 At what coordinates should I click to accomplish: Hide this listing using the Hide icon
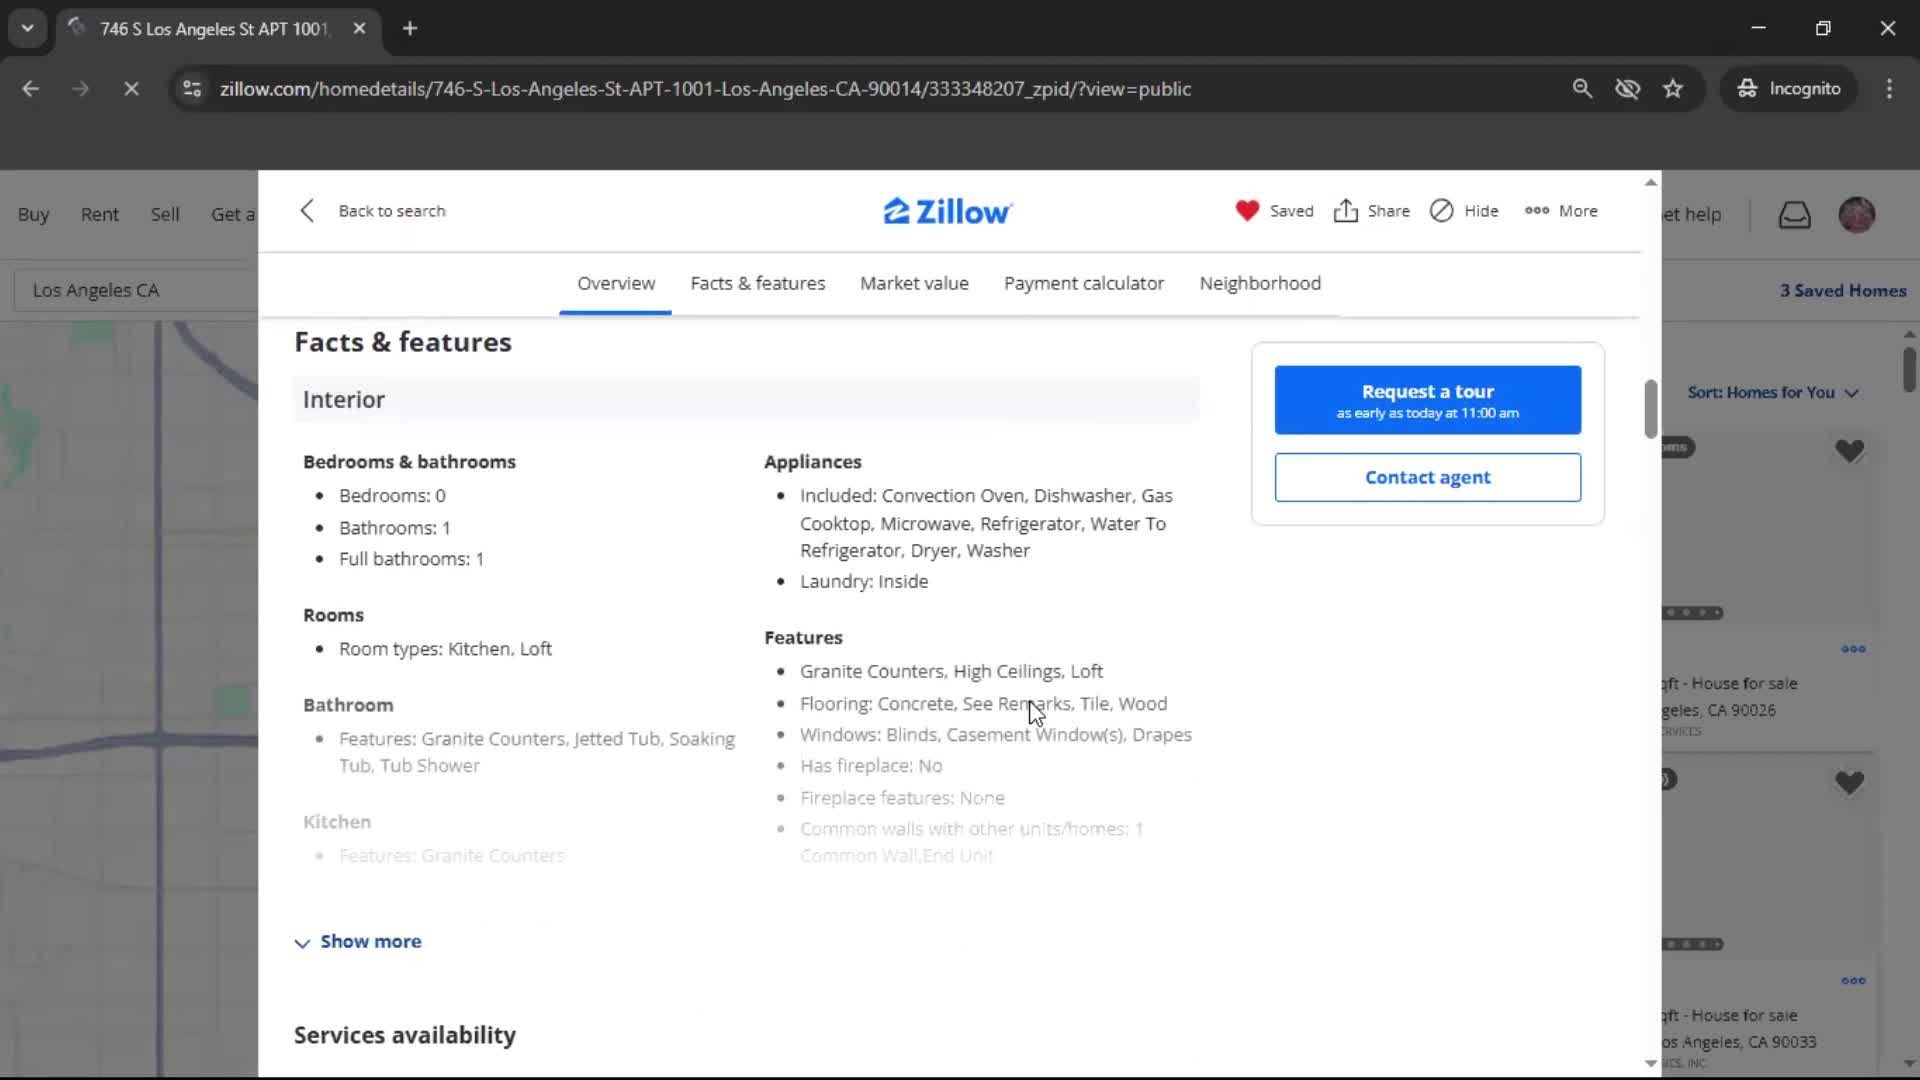[x=1463, y=211]
